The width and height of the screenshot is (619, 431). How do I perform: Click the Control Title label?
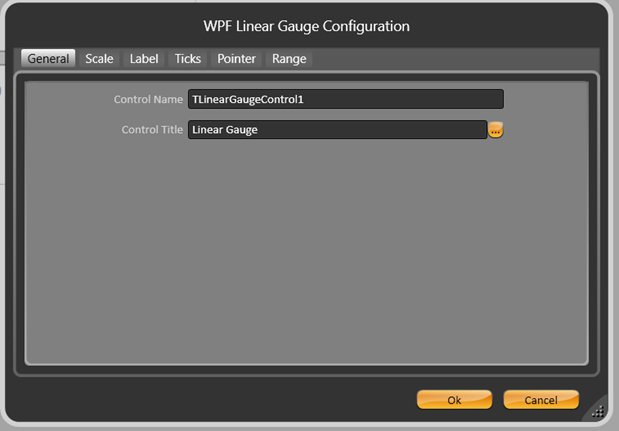pyautogui.click(x=152, y=130)
